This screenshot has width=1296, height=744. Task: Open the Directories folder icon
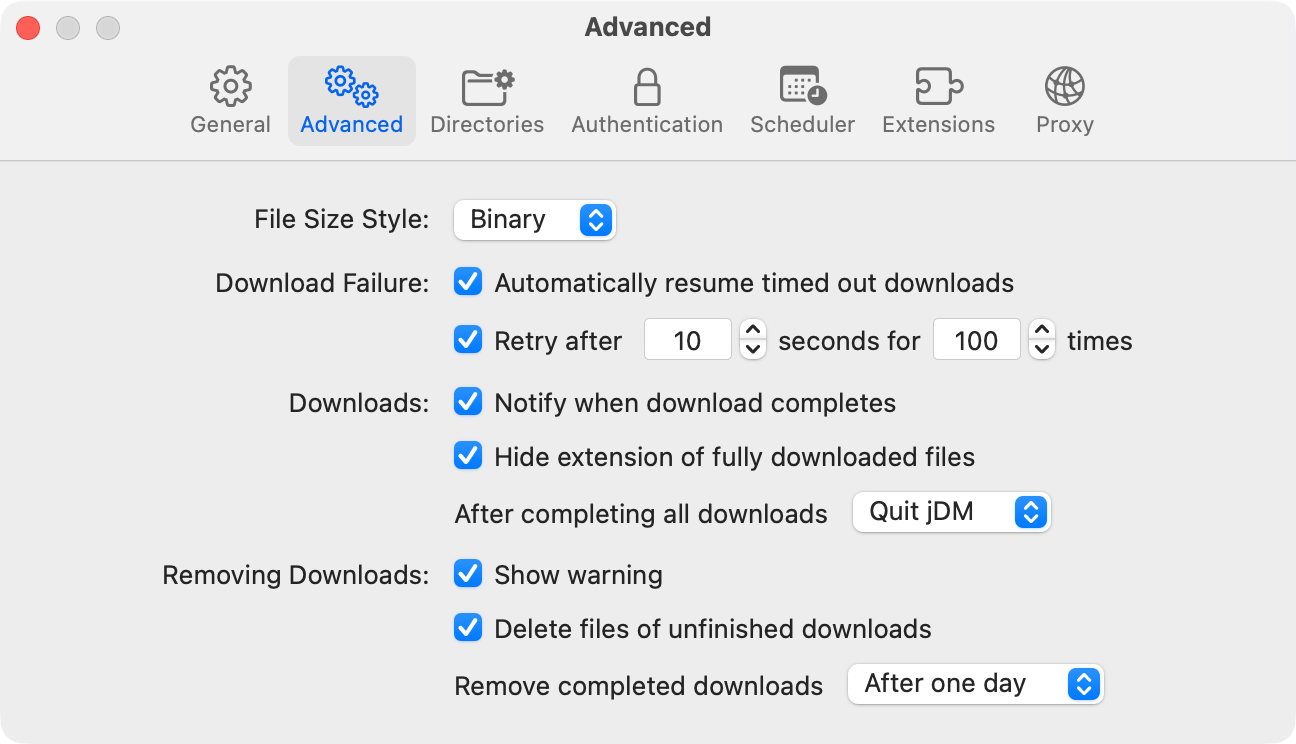coord(487,87)
